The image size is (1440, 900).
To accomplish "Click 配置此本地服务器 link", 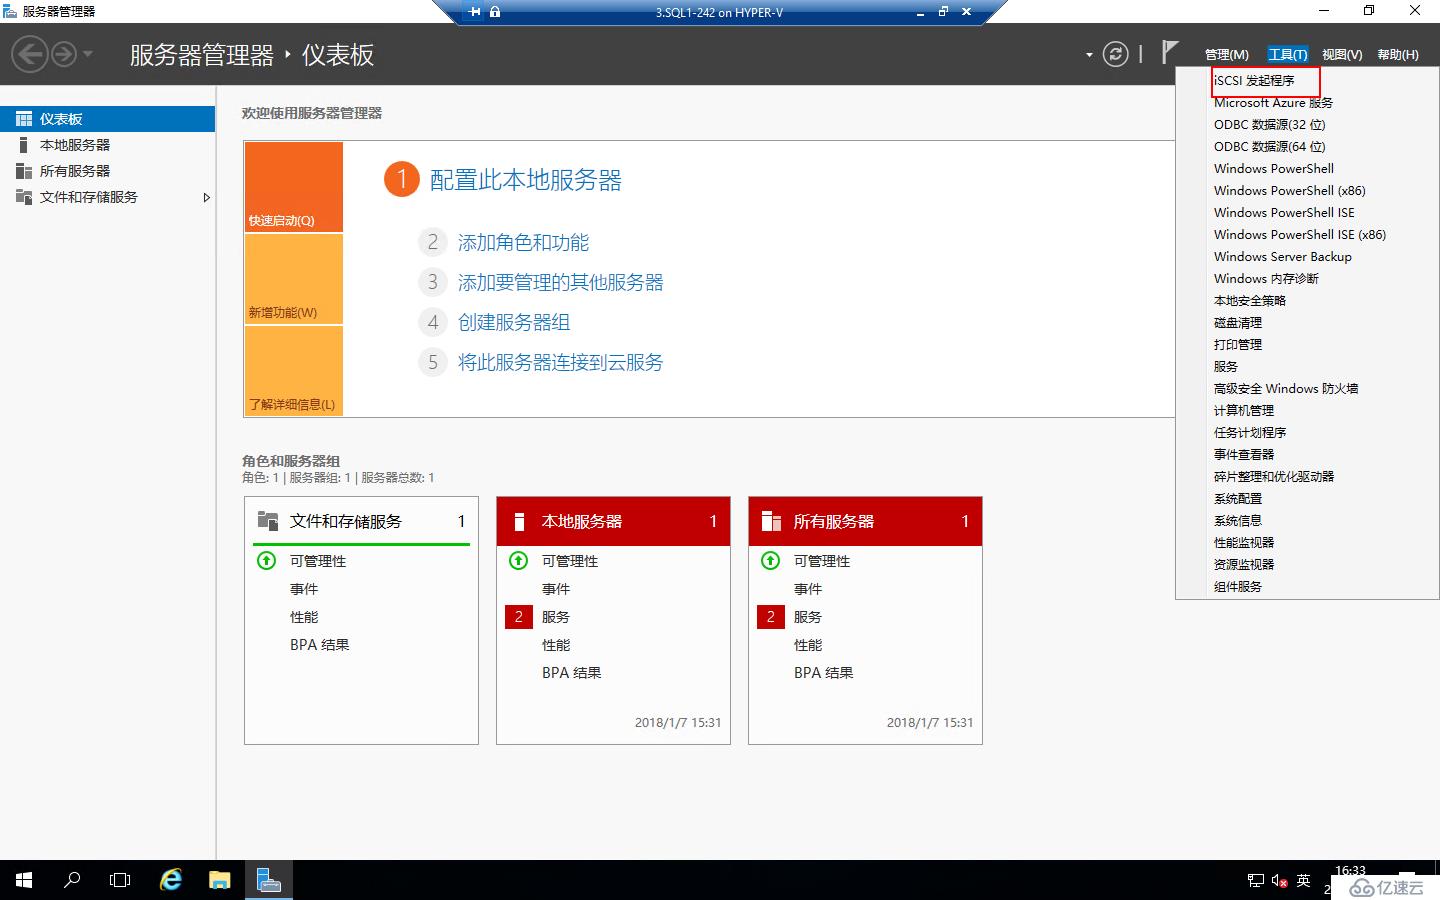I will tap(526, 180).
